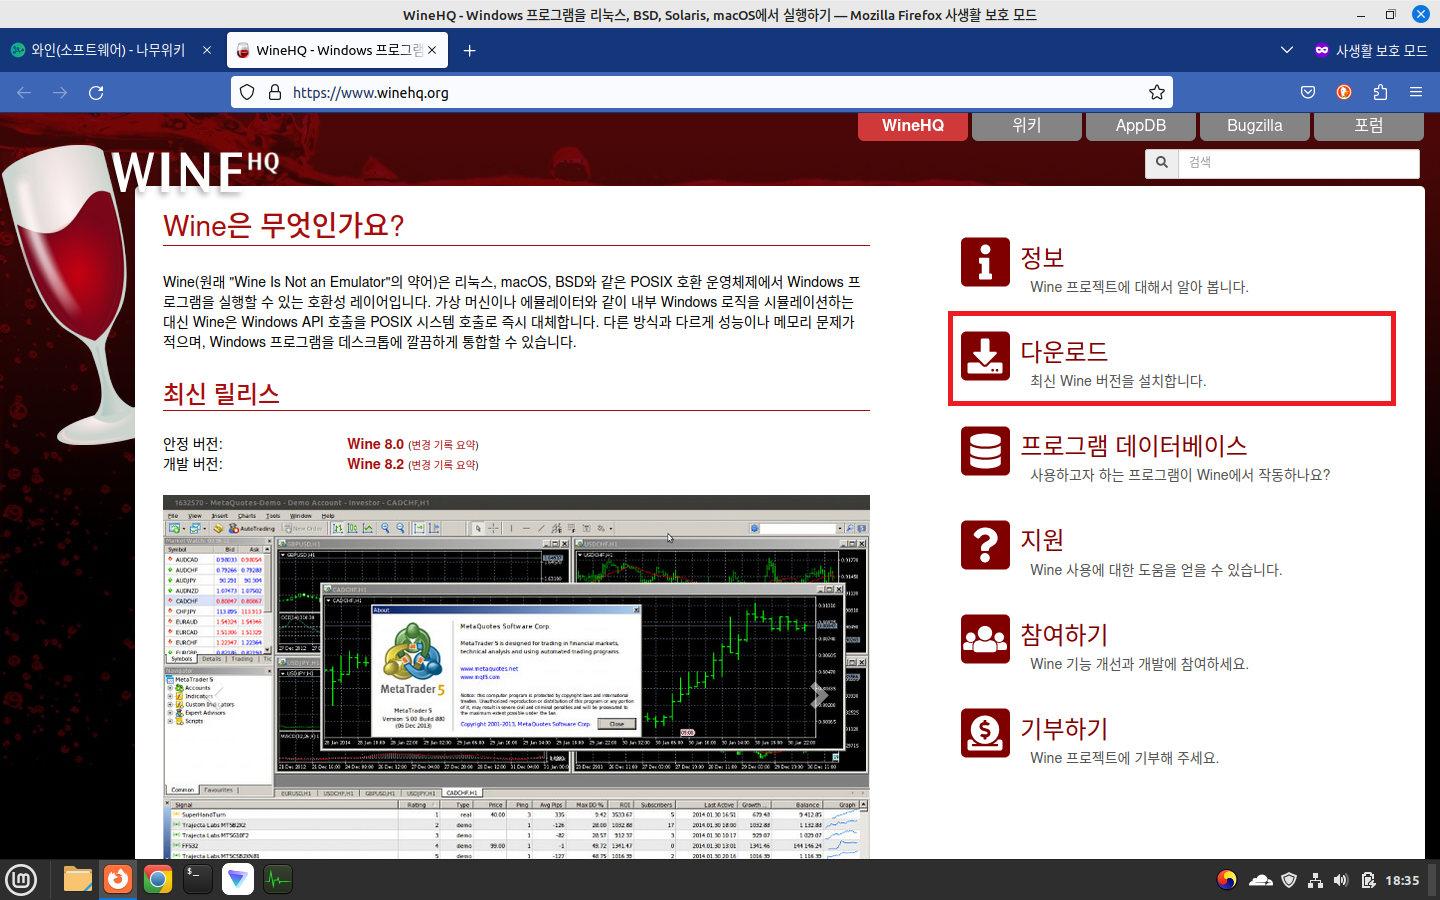Click the WineHQ logo text
1440x900 pixels.
(195, 172)
